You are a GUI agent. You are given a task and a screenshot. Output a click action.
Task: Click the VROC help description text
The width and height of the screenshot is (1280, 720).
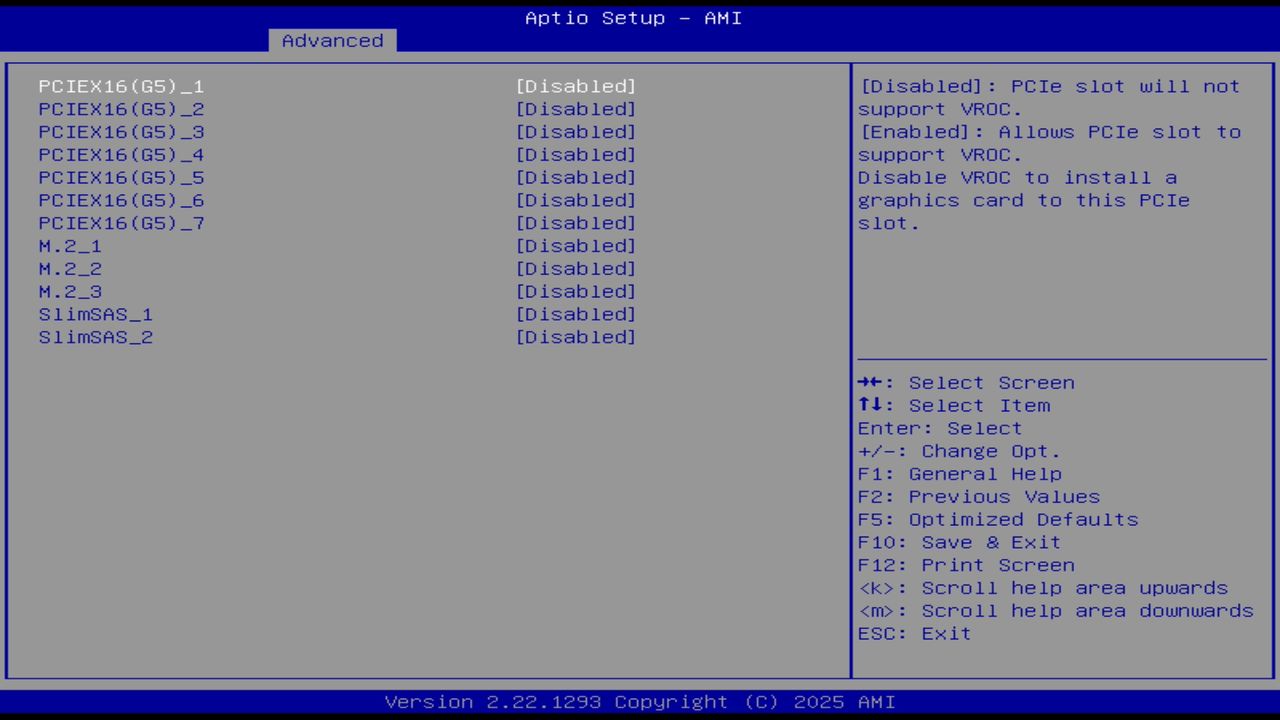coord(1048,154)
